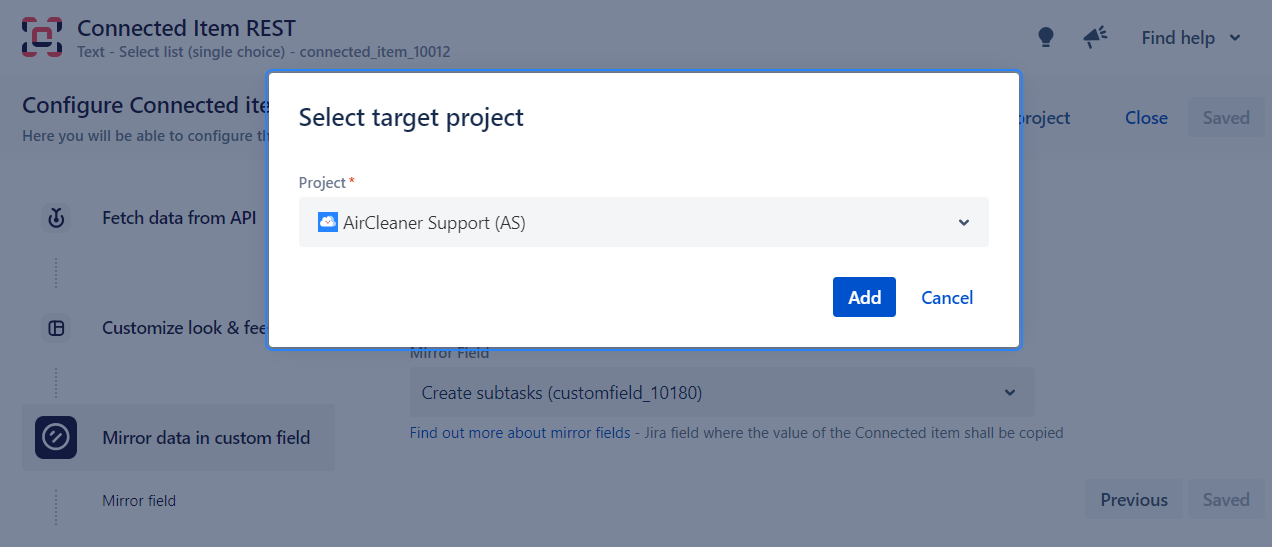Image resolution: width=1272 pixels, height=547 pixels.
Task: Click the Mirror data step icon
Action: [56, 438]
